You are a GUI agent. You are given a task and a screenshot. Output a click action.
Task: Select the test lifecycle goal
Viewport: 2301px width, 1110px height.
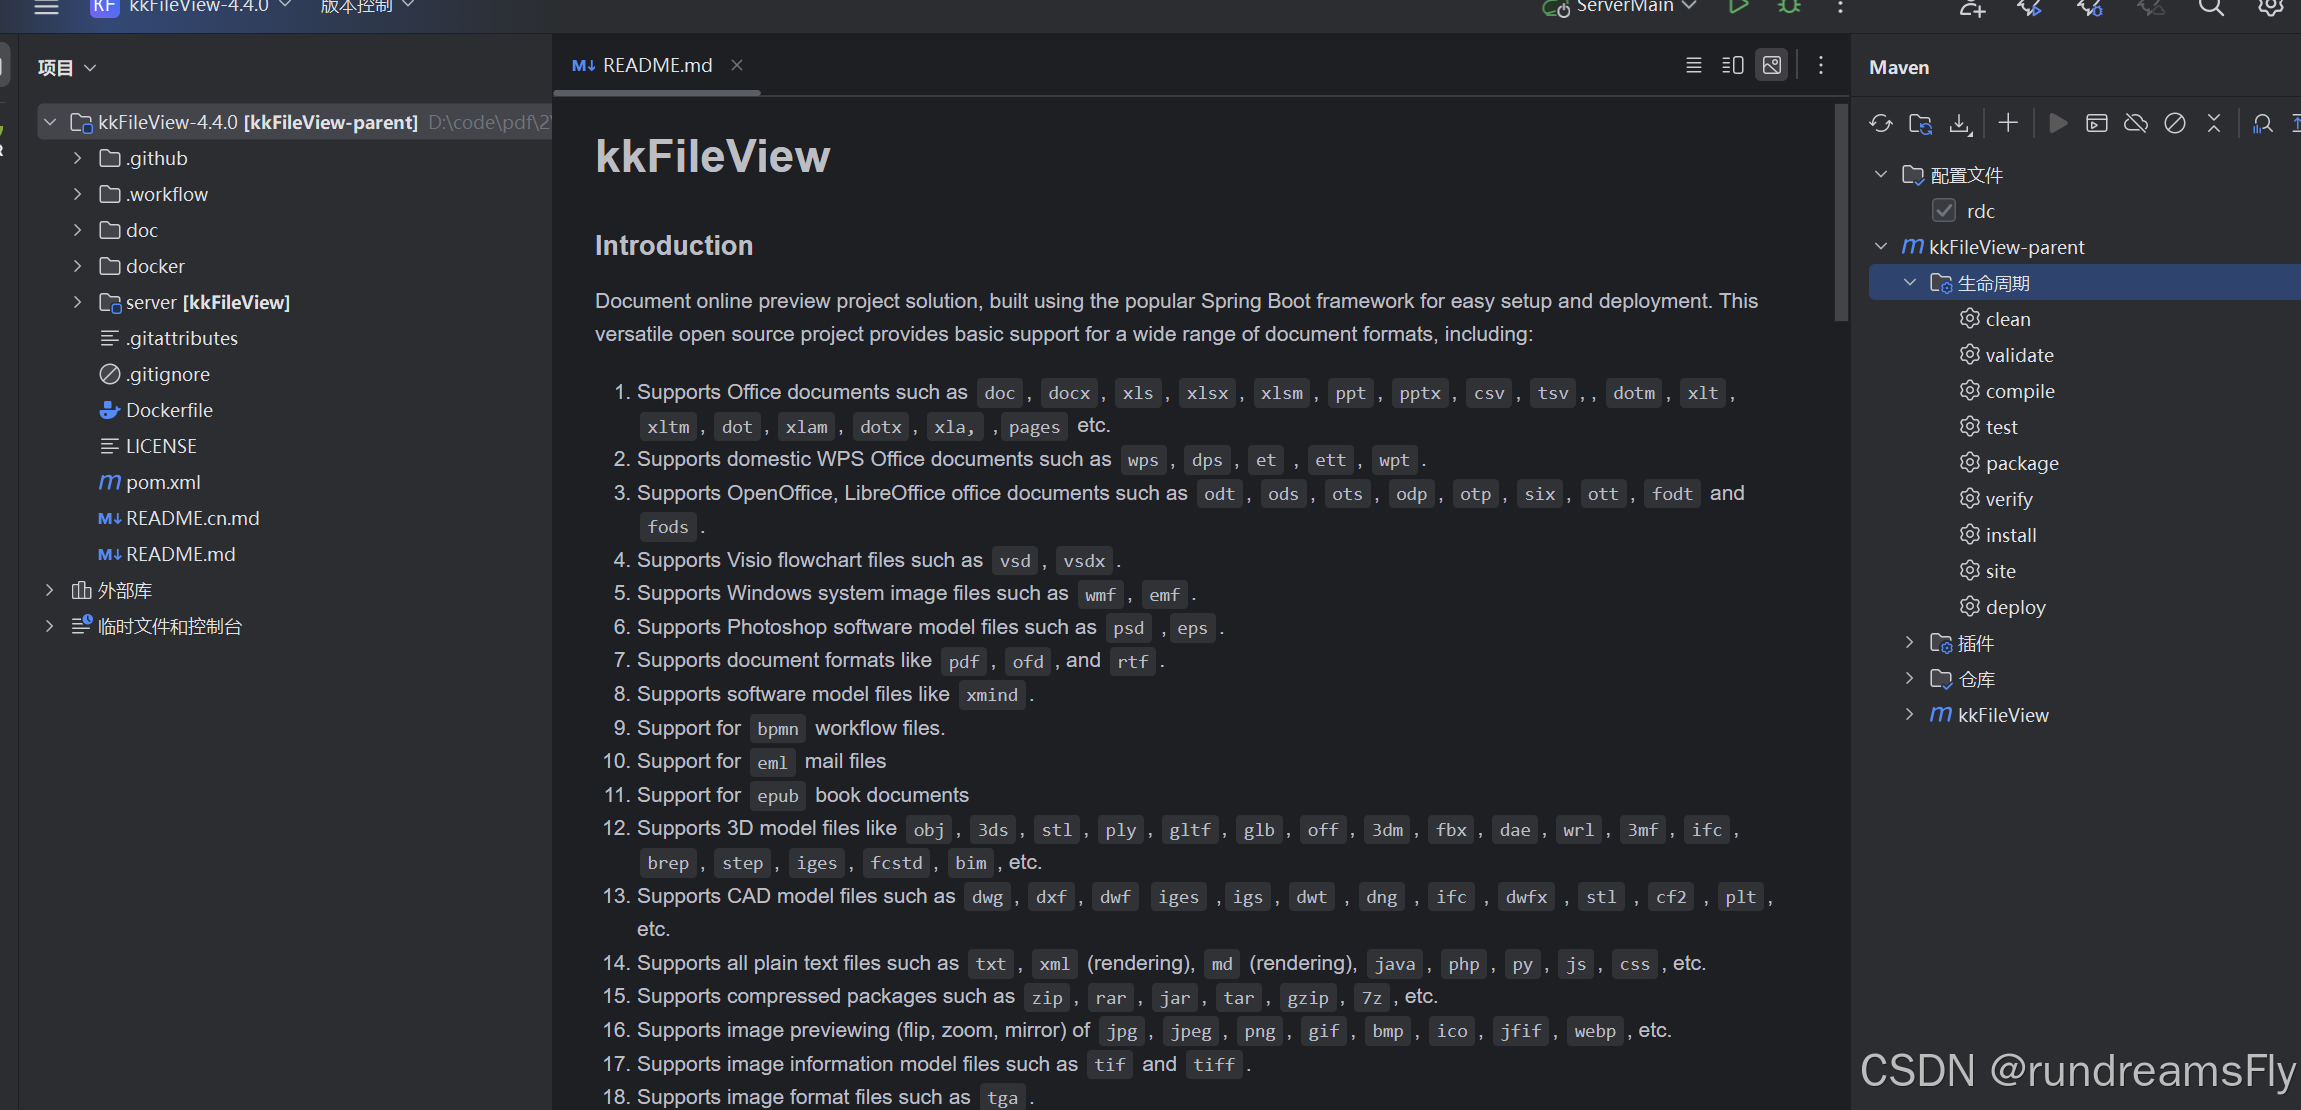pyautogui.click(x=1989, y=427)
